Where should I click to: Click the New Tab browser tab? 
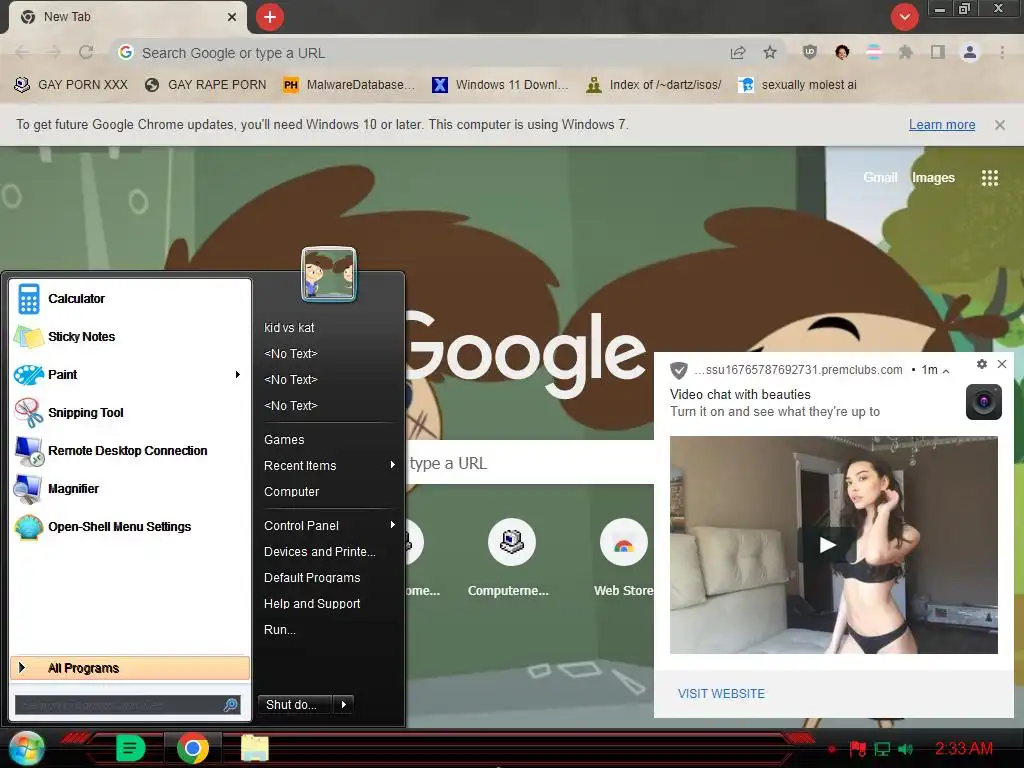point(127,17)
